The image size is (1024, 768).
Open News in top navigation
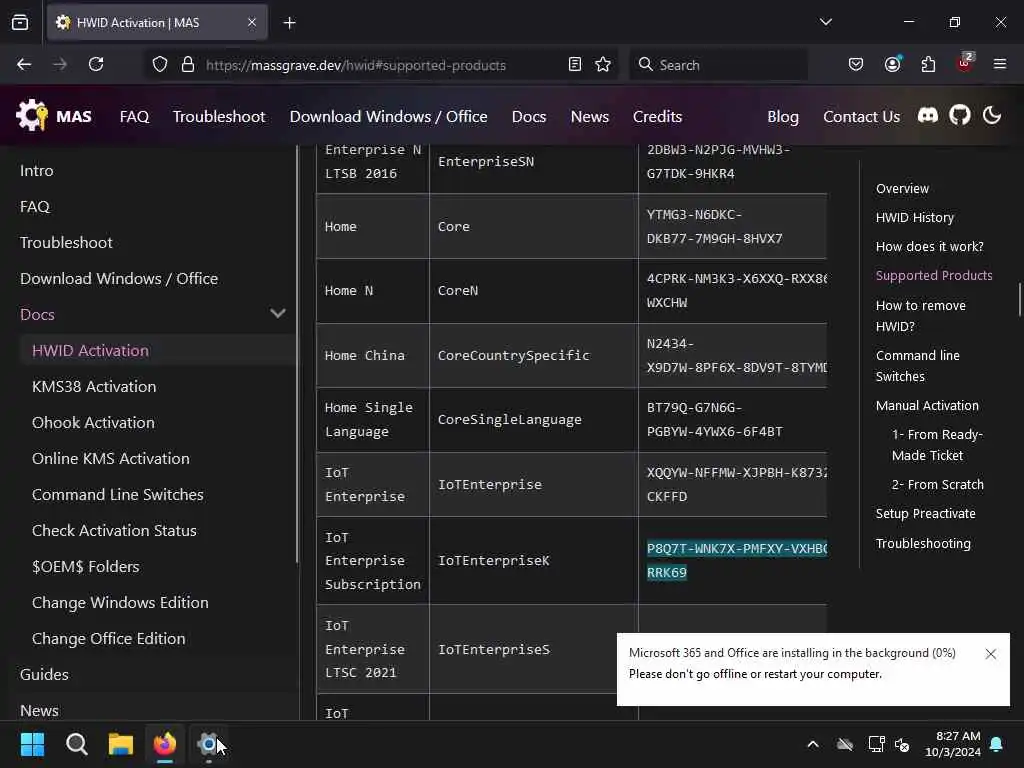pyautogui.click(x=590, y=116)
